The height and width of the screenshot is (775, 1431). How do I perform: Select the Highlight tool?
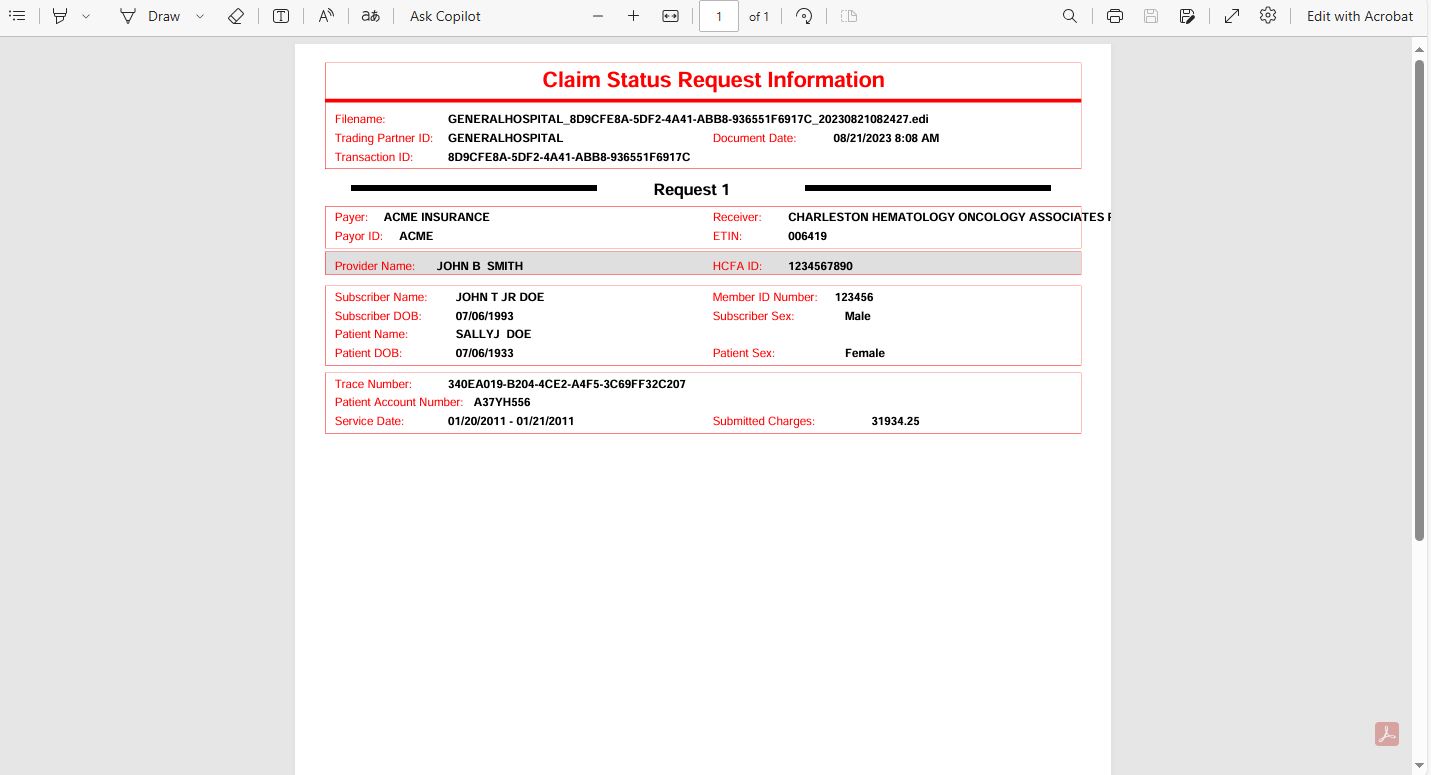point(61,16)
